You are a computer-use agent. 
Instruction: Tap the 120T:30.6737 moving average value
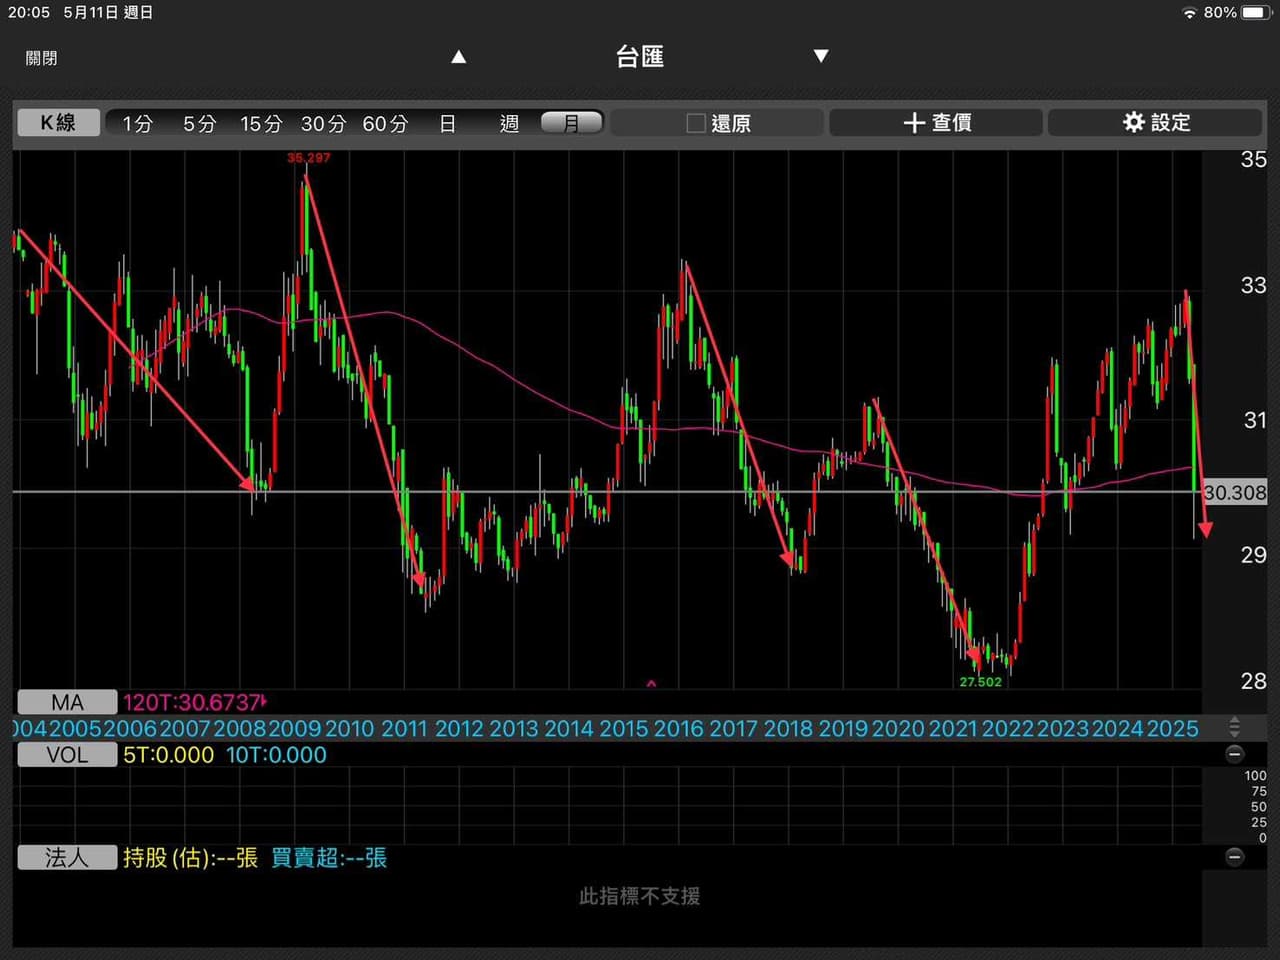(193, 702)
